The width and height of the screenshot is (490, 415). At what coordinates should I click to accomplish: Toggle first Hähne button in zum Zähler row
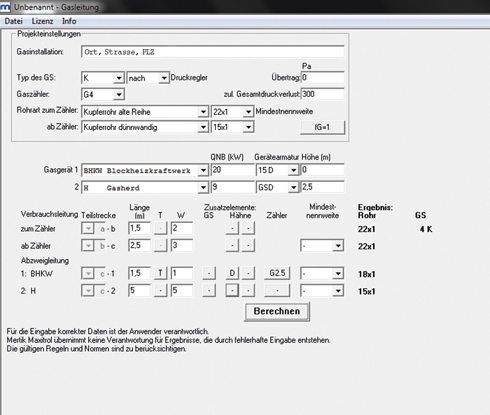tap(232, 228)
